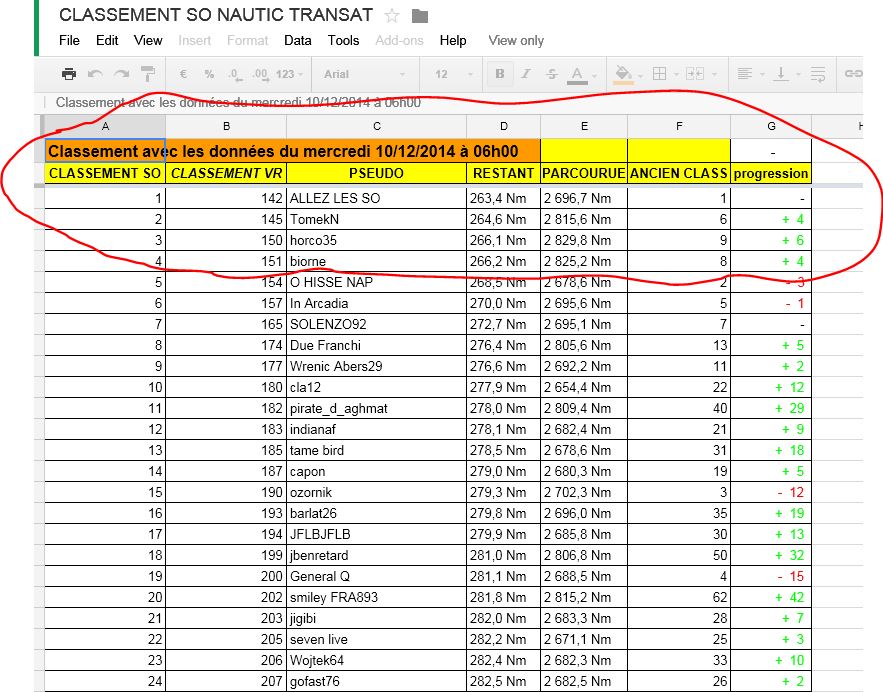883x692 pixels.
Task: Click the paint format roller icon
Action: (147, 74)
